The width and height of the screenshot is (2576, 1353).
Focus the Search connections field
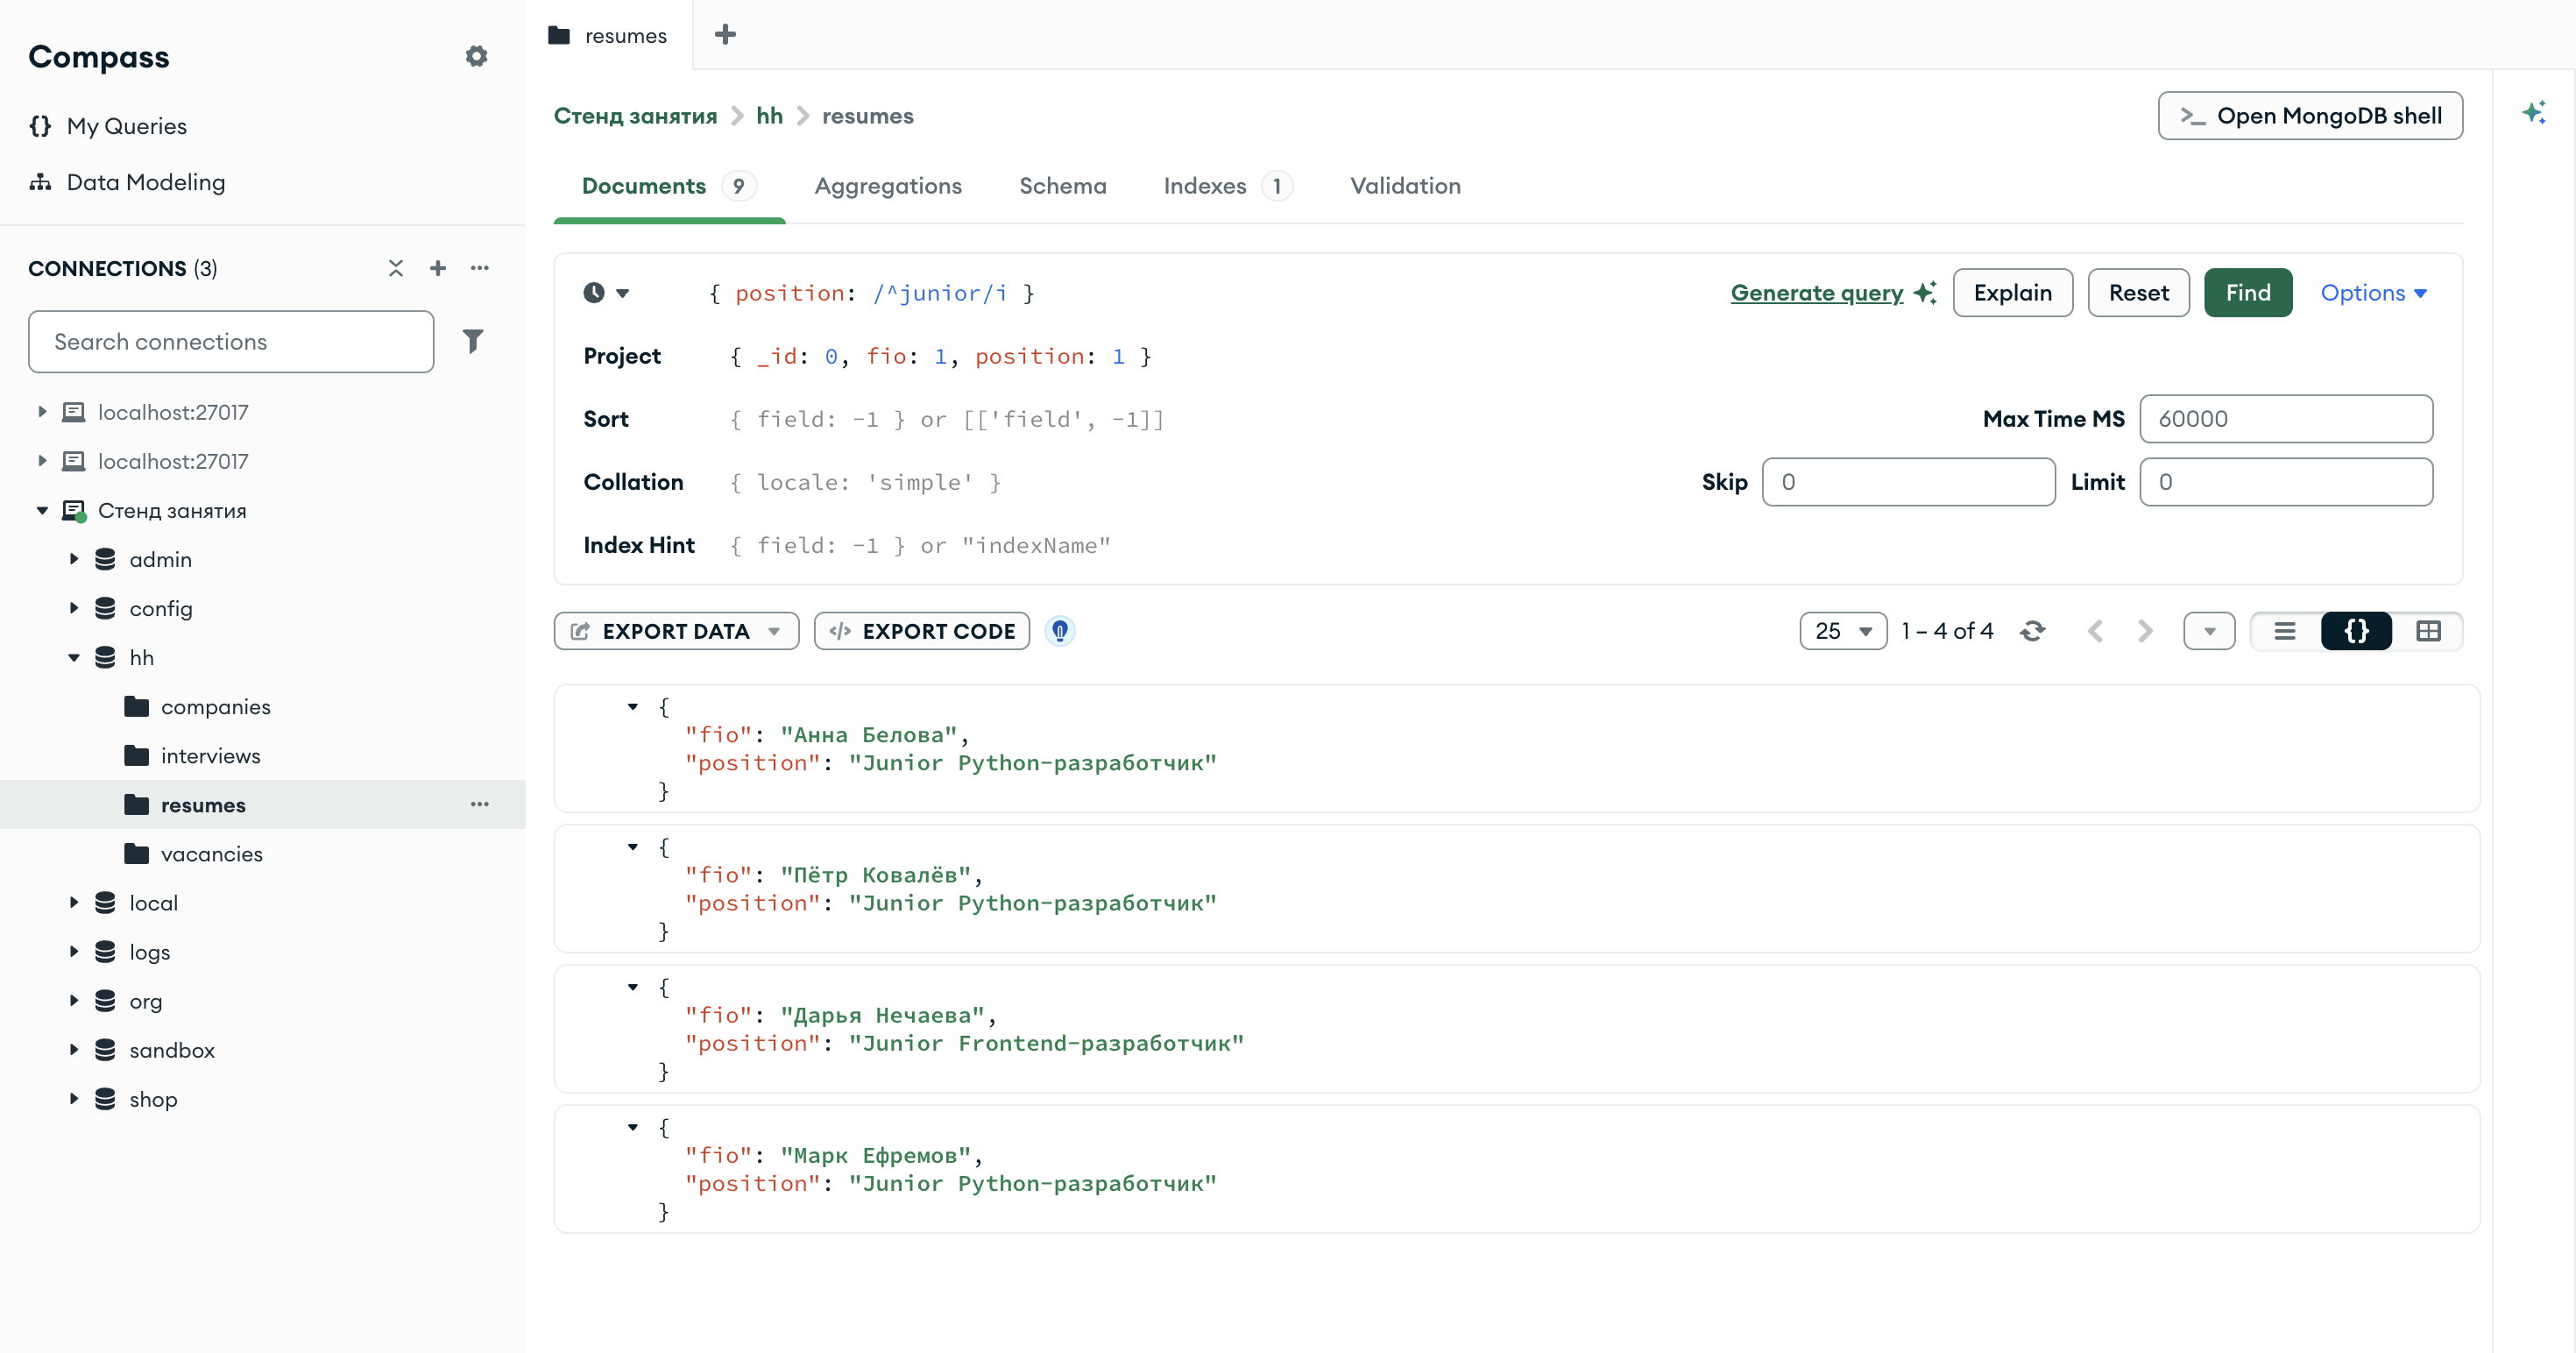coord(231,341)
